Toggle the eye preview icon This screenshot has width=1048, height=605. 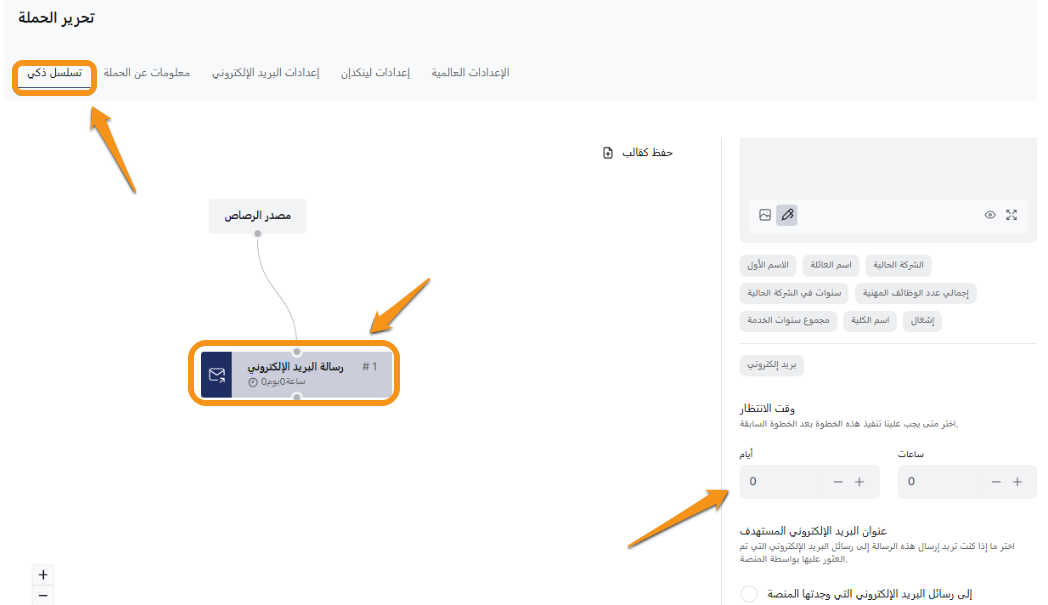tap(990, 215)
